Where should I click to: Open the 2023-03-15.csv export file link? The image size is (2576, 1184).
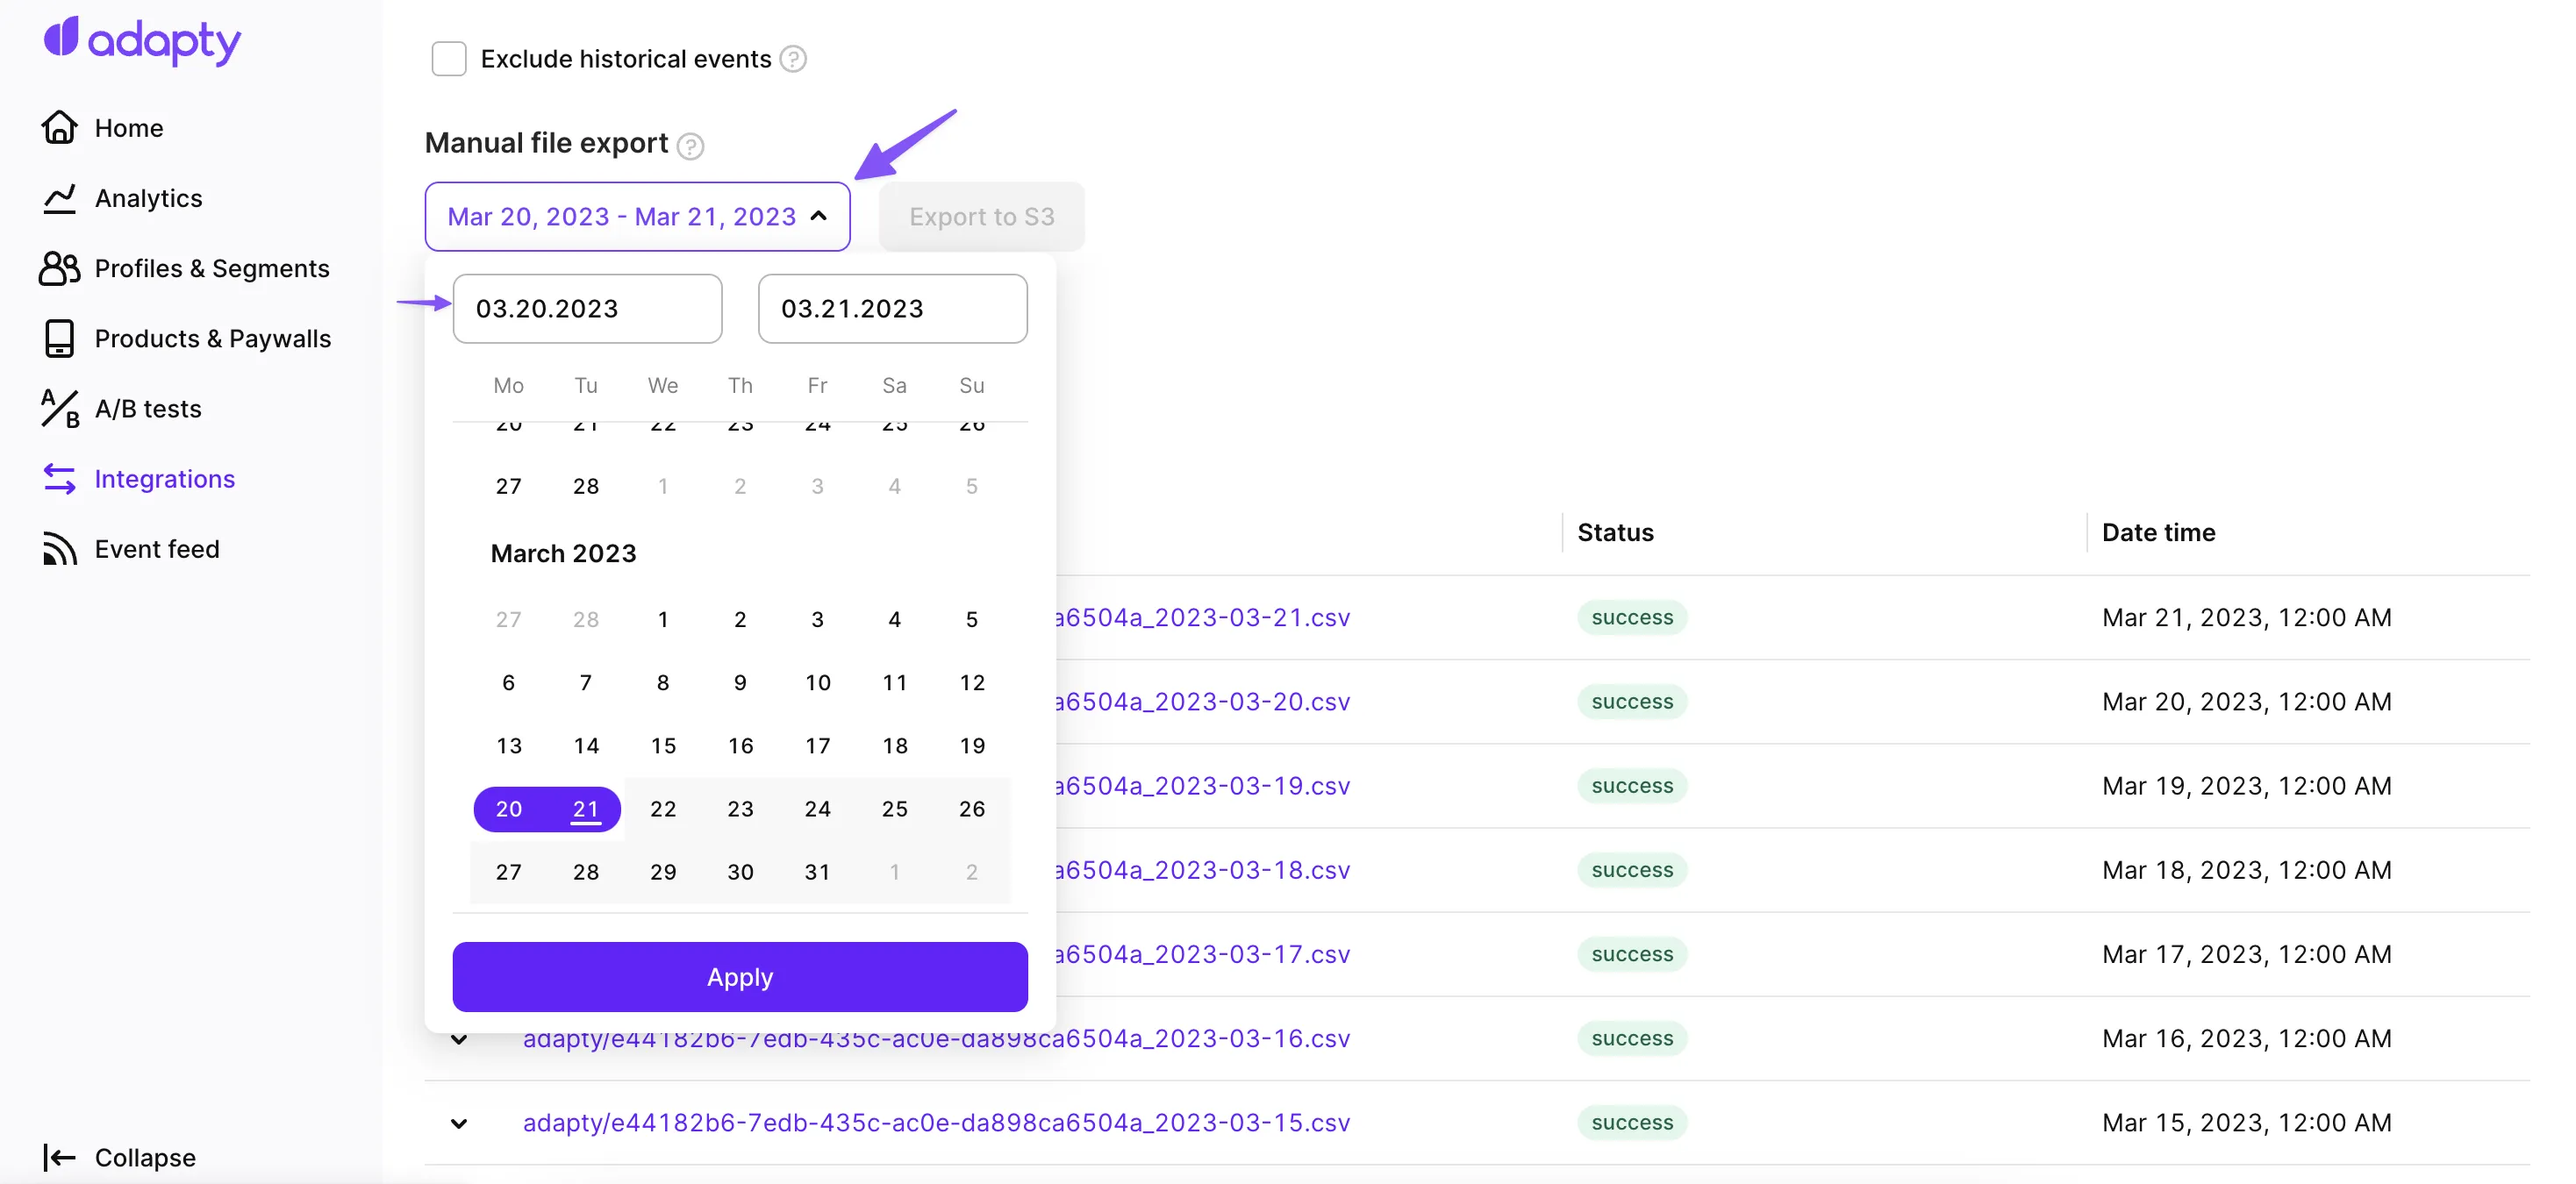click(936, 1122)
